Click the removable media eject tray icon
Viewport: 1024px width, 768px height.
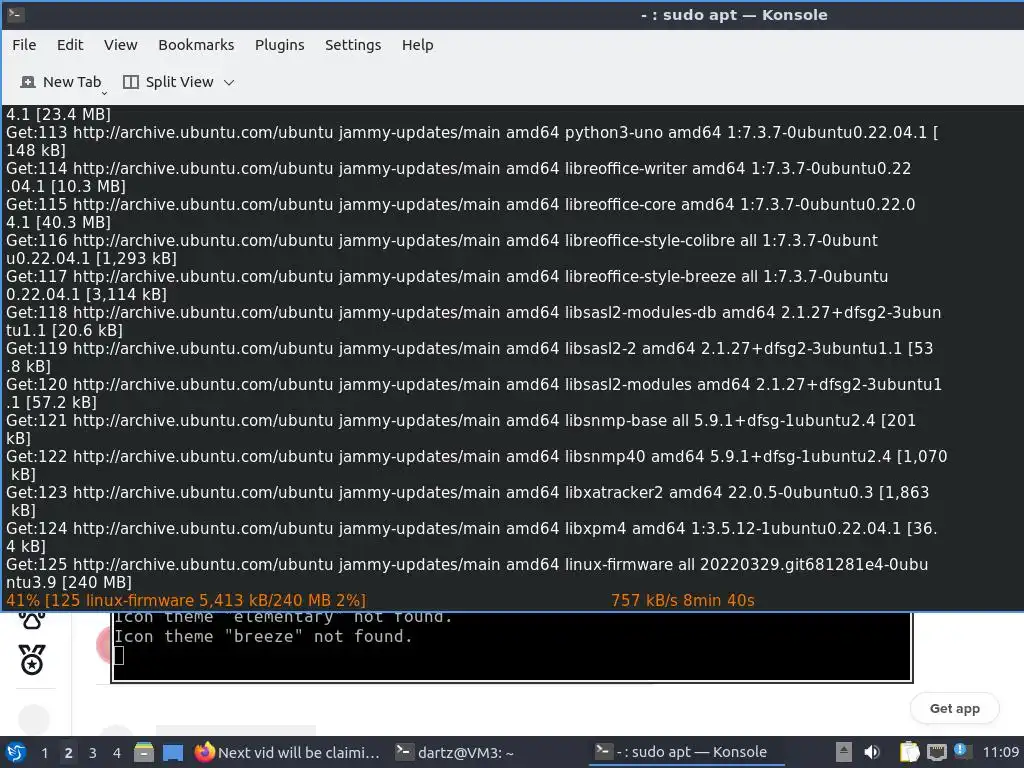coord(844,752)
